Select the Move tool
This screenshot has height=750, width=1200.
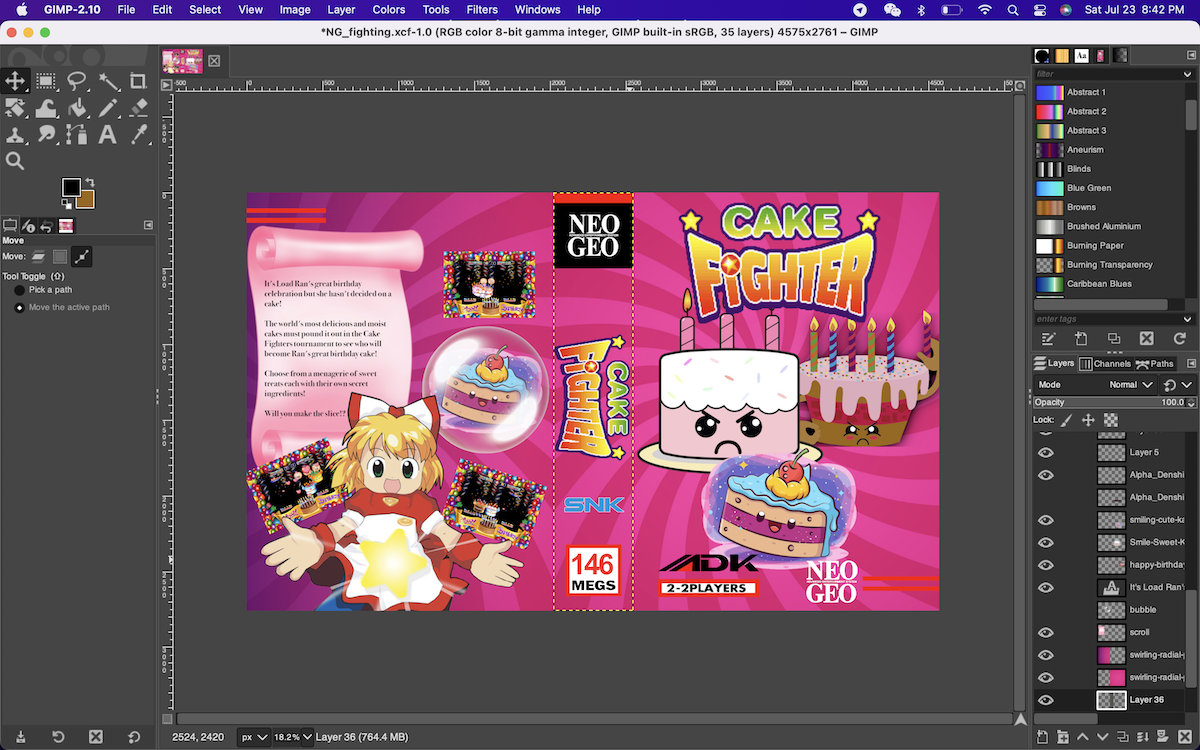click(15, 82)
